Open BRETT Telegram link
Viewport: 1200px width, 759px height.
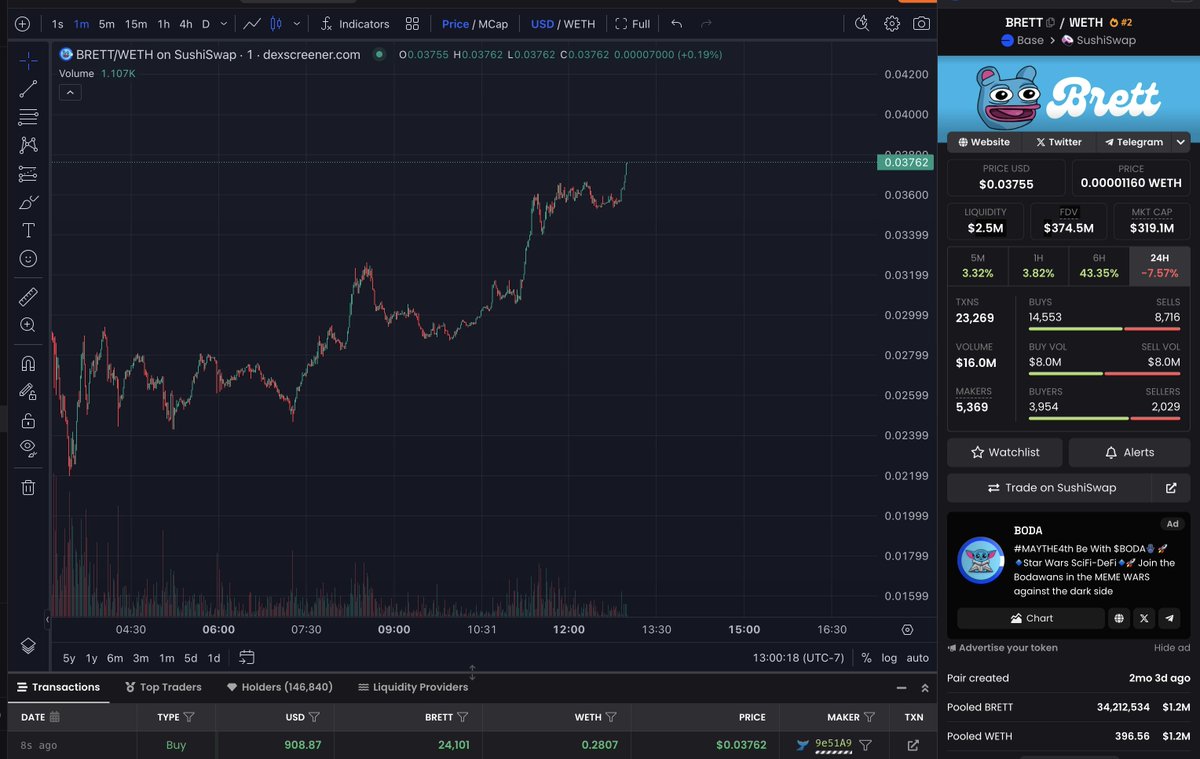1134,142
